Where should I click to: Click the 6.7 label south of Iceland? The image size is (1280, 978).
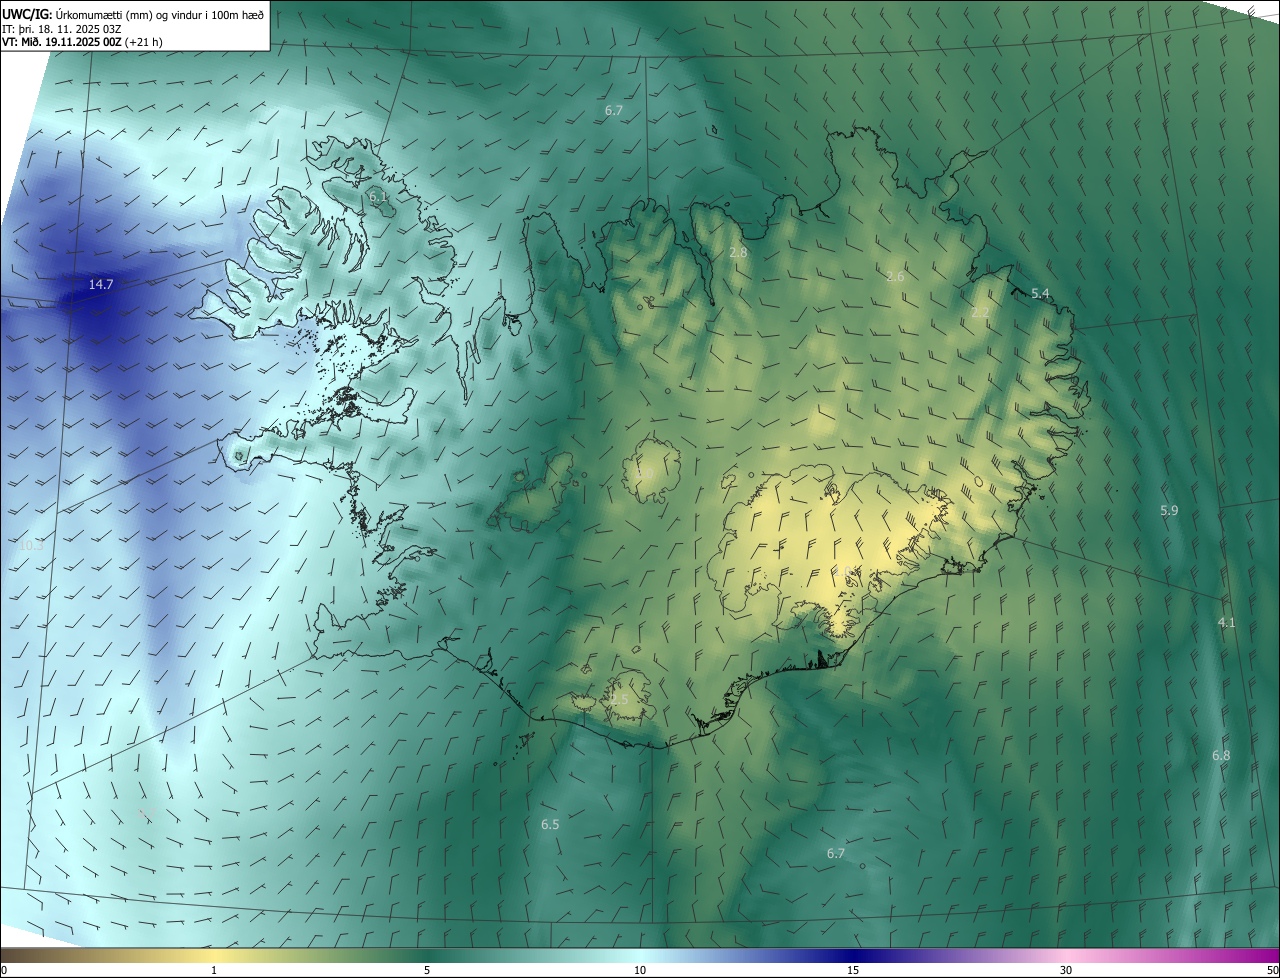click(x=836, y=854)
